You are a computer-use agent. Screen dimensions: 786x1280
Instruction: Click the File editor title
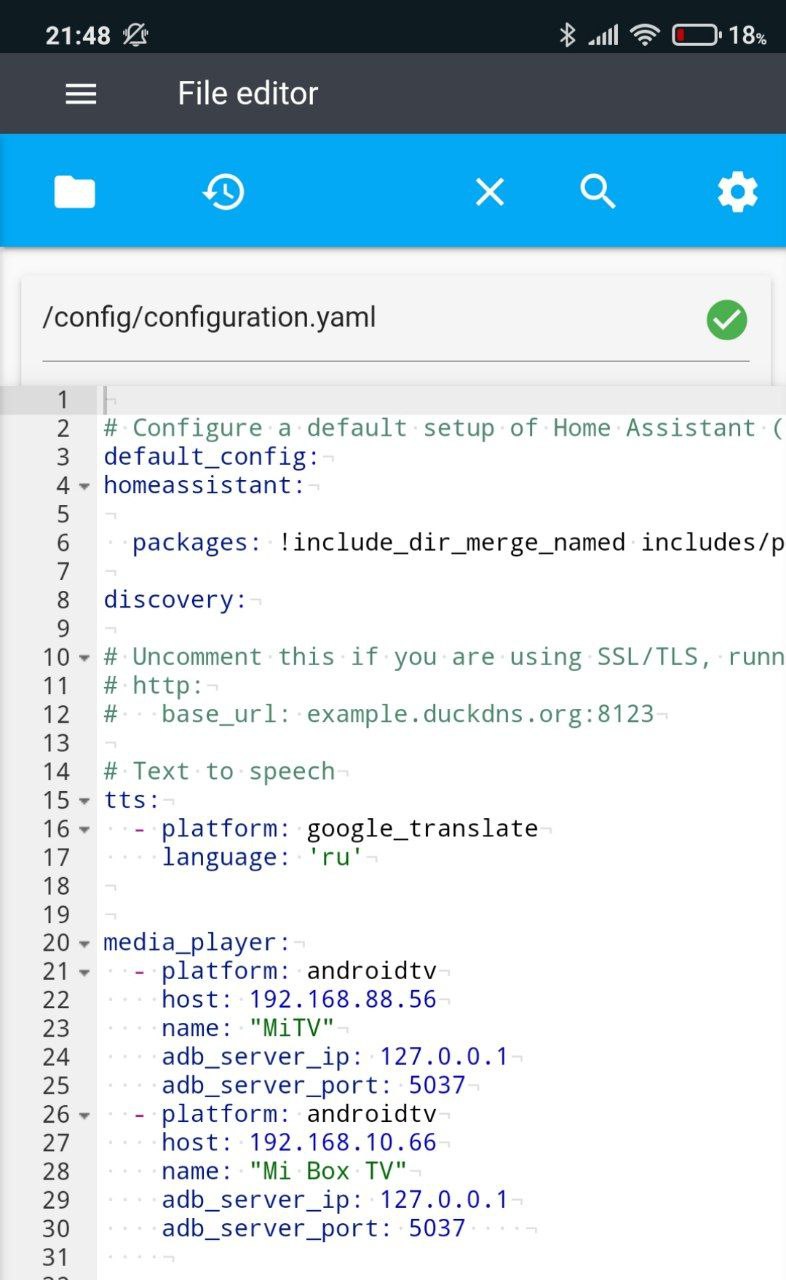(x=248, y=93)
